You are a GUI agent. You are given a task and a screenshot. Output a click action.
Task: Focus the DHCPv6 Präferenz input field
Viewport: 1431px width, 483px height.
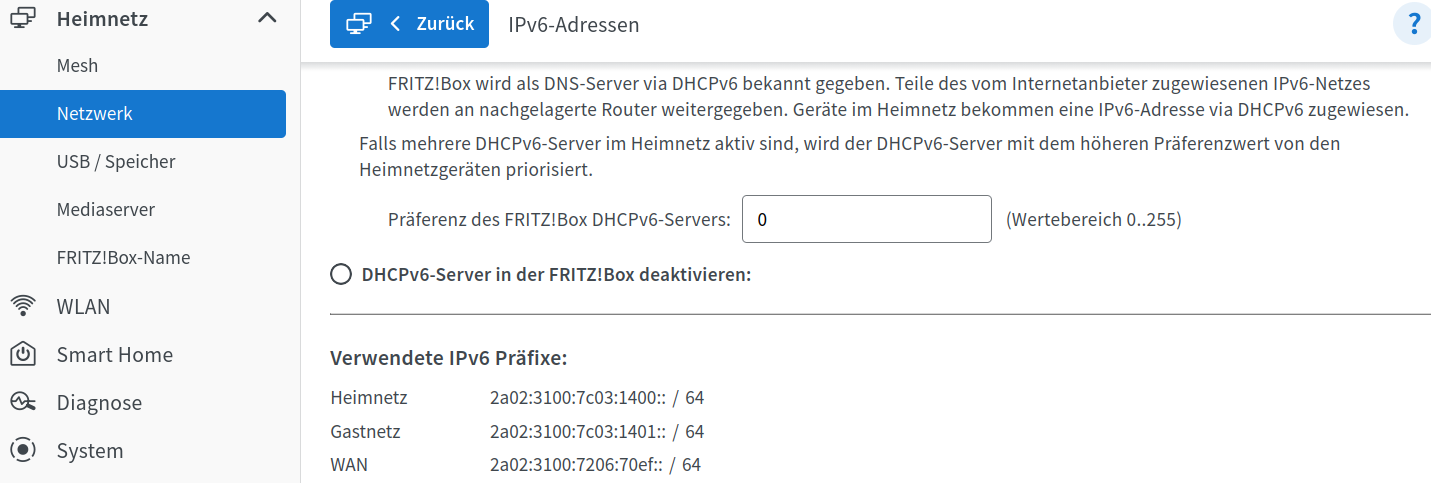click(x=866, y=219)
